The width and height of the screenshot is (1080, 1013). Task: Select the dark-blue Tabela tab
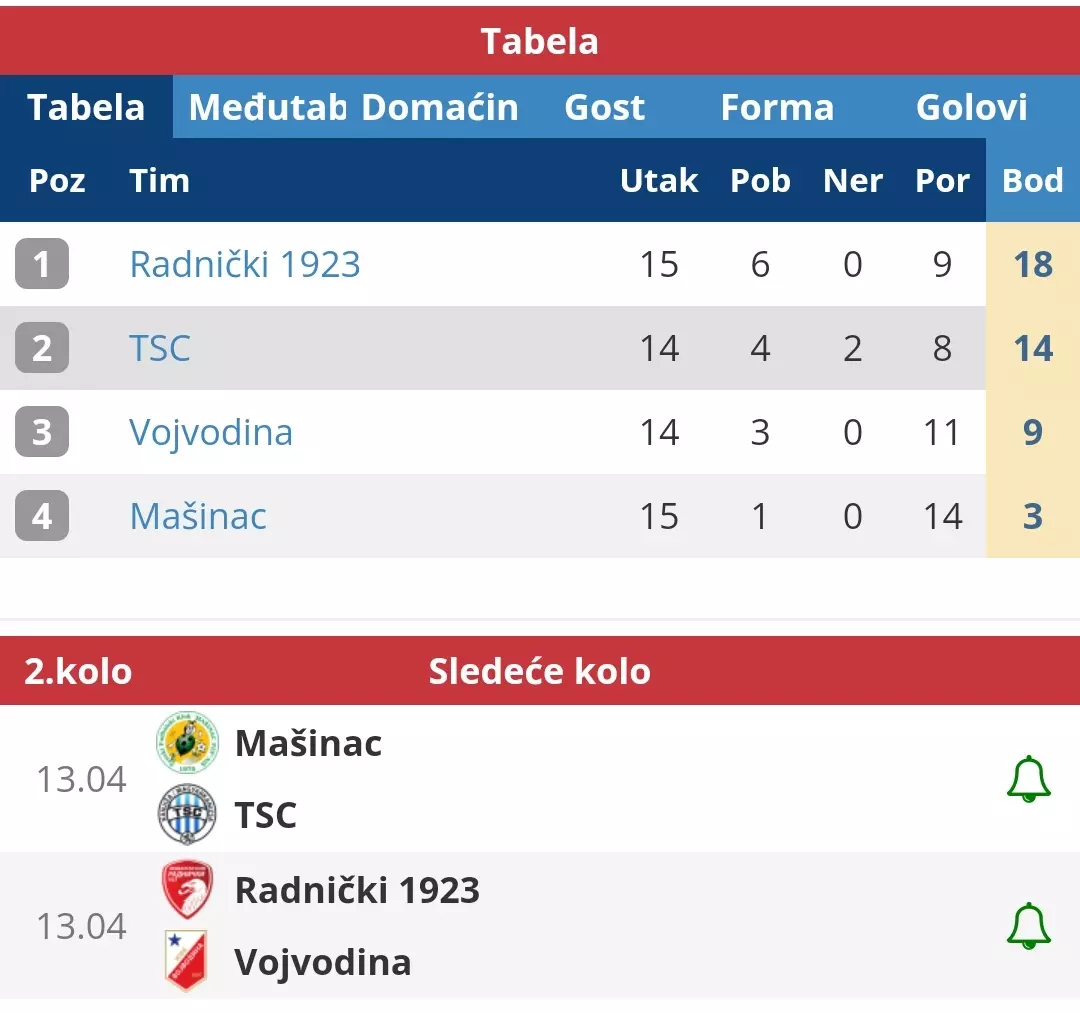tap(86, 107)
